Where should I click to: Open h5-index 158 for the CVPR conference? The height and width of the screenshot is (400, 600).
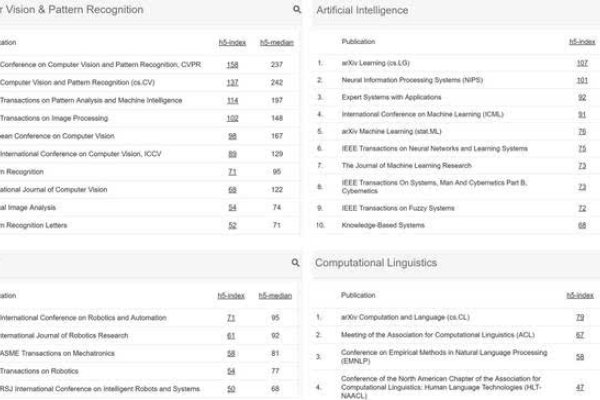[232, 63]
